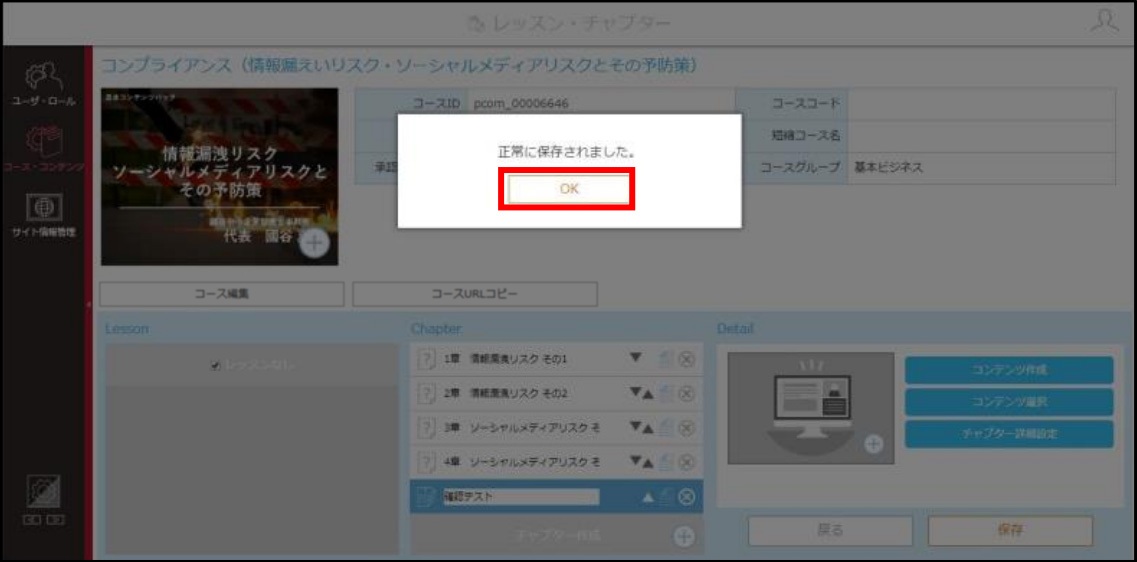Open the user profile icon in the header
This screenshot has width=1137, height=562.
(x=1103, y=22)
